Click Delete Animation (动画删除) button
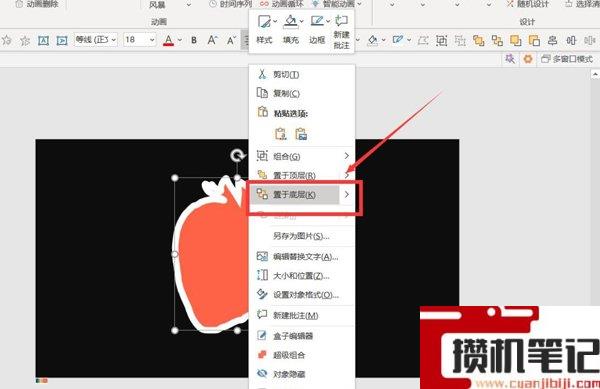 pyautogui.click(x=37, y=4)
